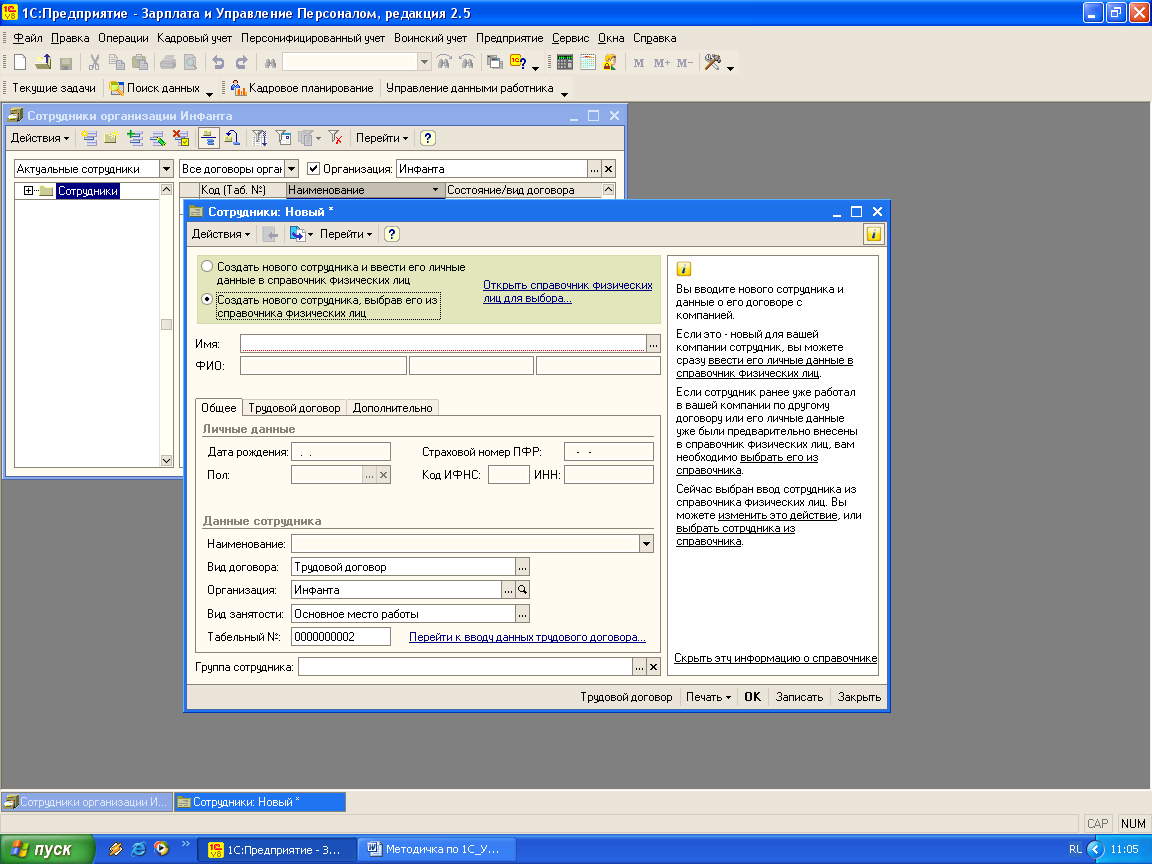Switch to Дополнительно tab
The image size is (1152, 864).
click(x=392, y=408)
